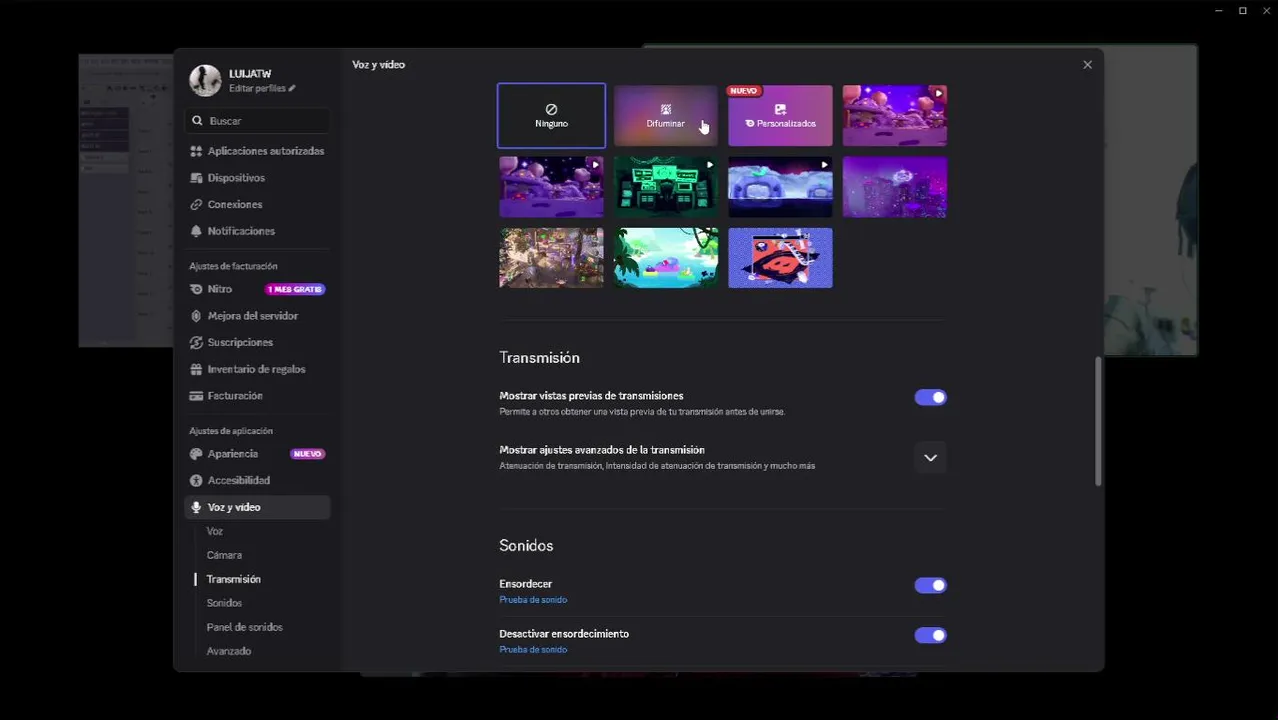Choose the purple night mushroom background
This screenshot has width=1278, height=720.
551,187
